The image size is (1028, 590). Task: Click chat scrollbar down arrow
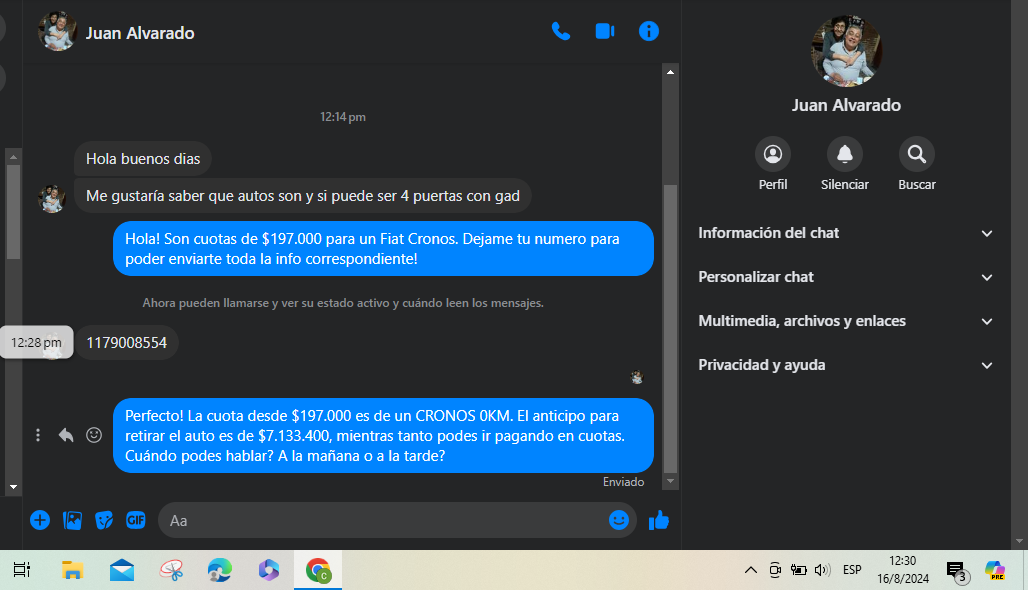point(670,481)
